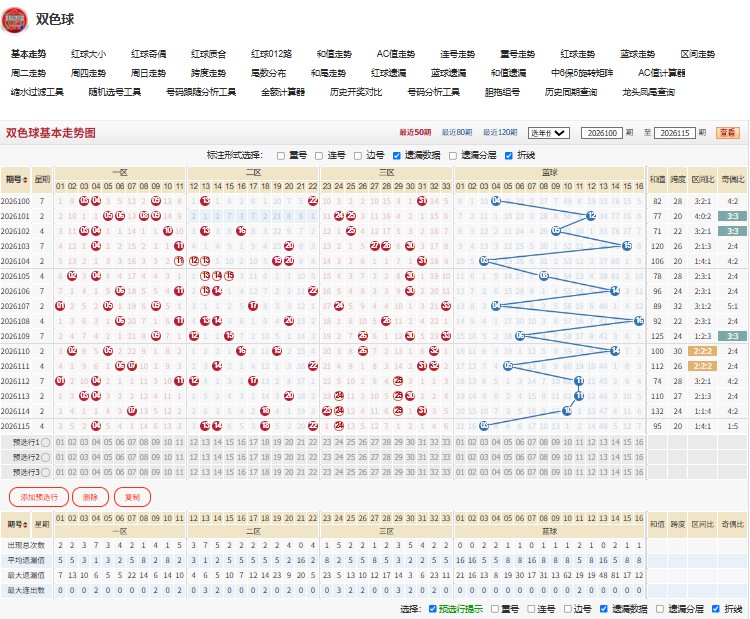Click the red 删除 button
This screenshot has height=619, width=750.
pyautogui.click(x=90, y=497)
